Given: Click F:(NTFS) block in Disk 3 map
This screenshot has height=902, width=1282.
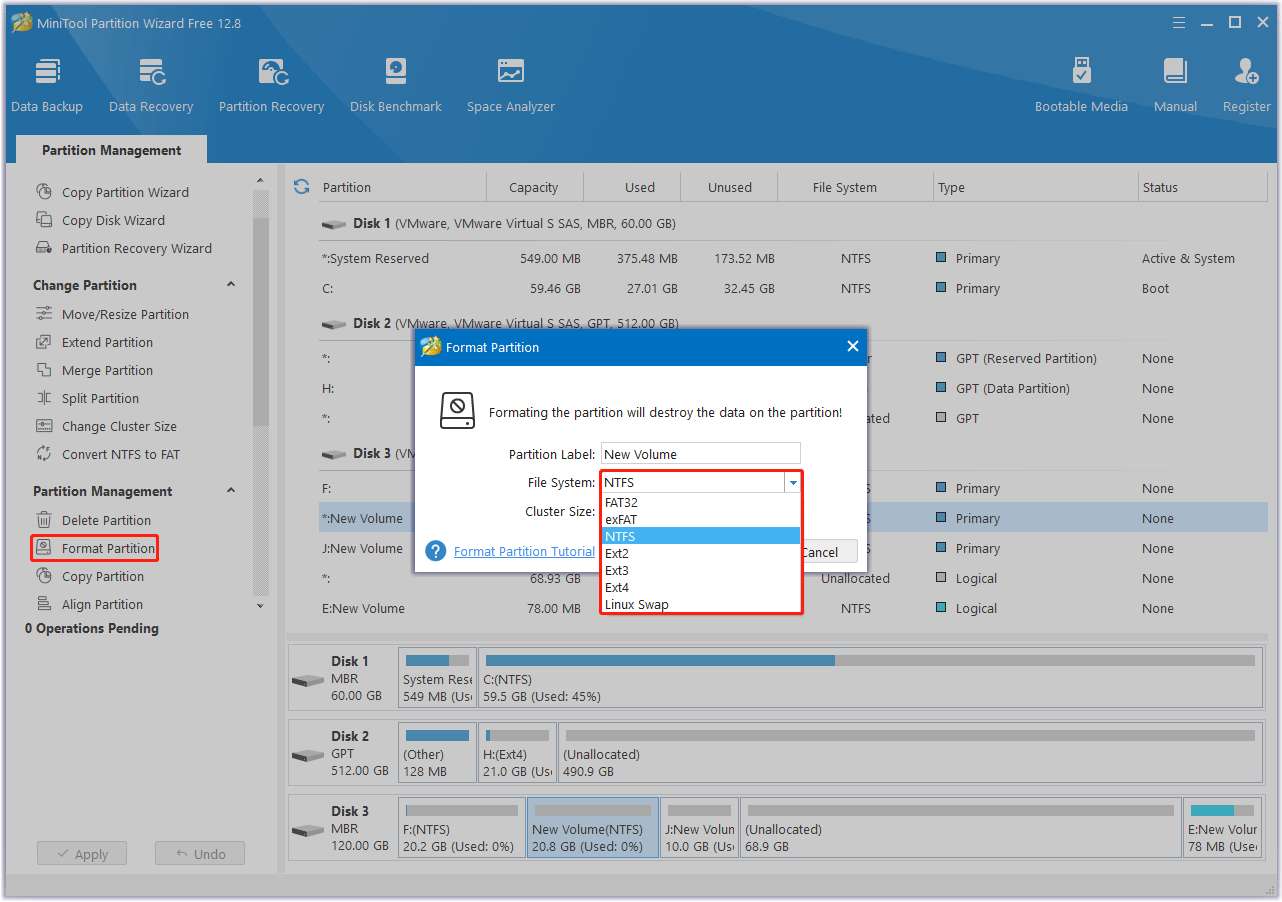Looking at the screenshot, I should tap(461, 828).
